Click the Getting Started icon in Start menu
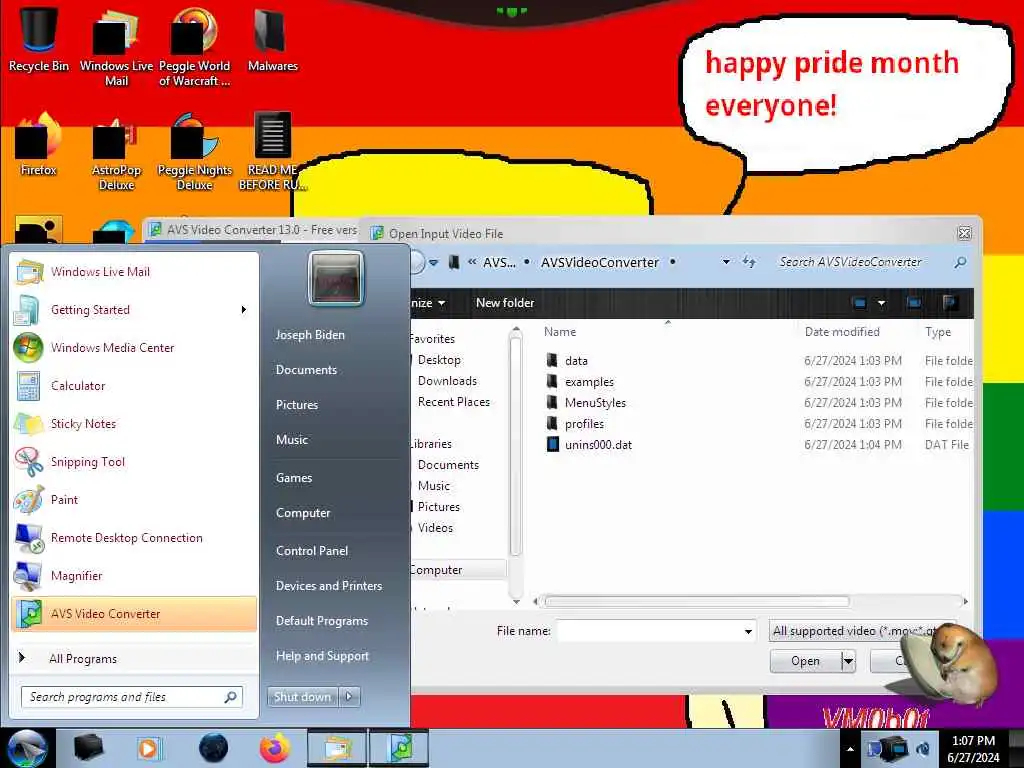This screenshot has width=1024, height=768. [x=28, y=310]
